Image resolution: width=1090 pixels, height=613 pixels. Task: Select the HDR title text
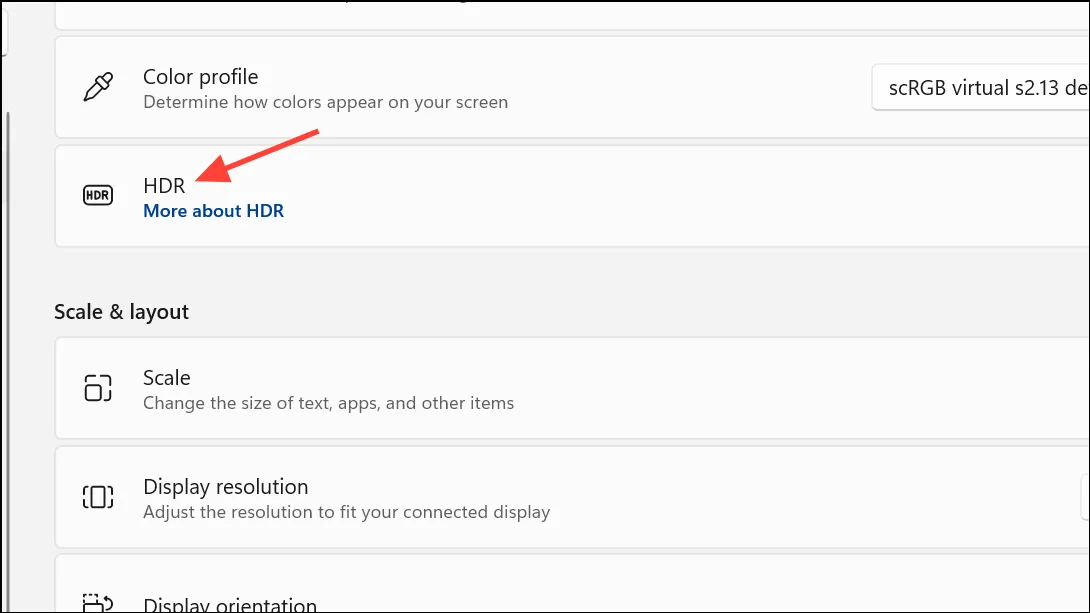tap(164, 186)
